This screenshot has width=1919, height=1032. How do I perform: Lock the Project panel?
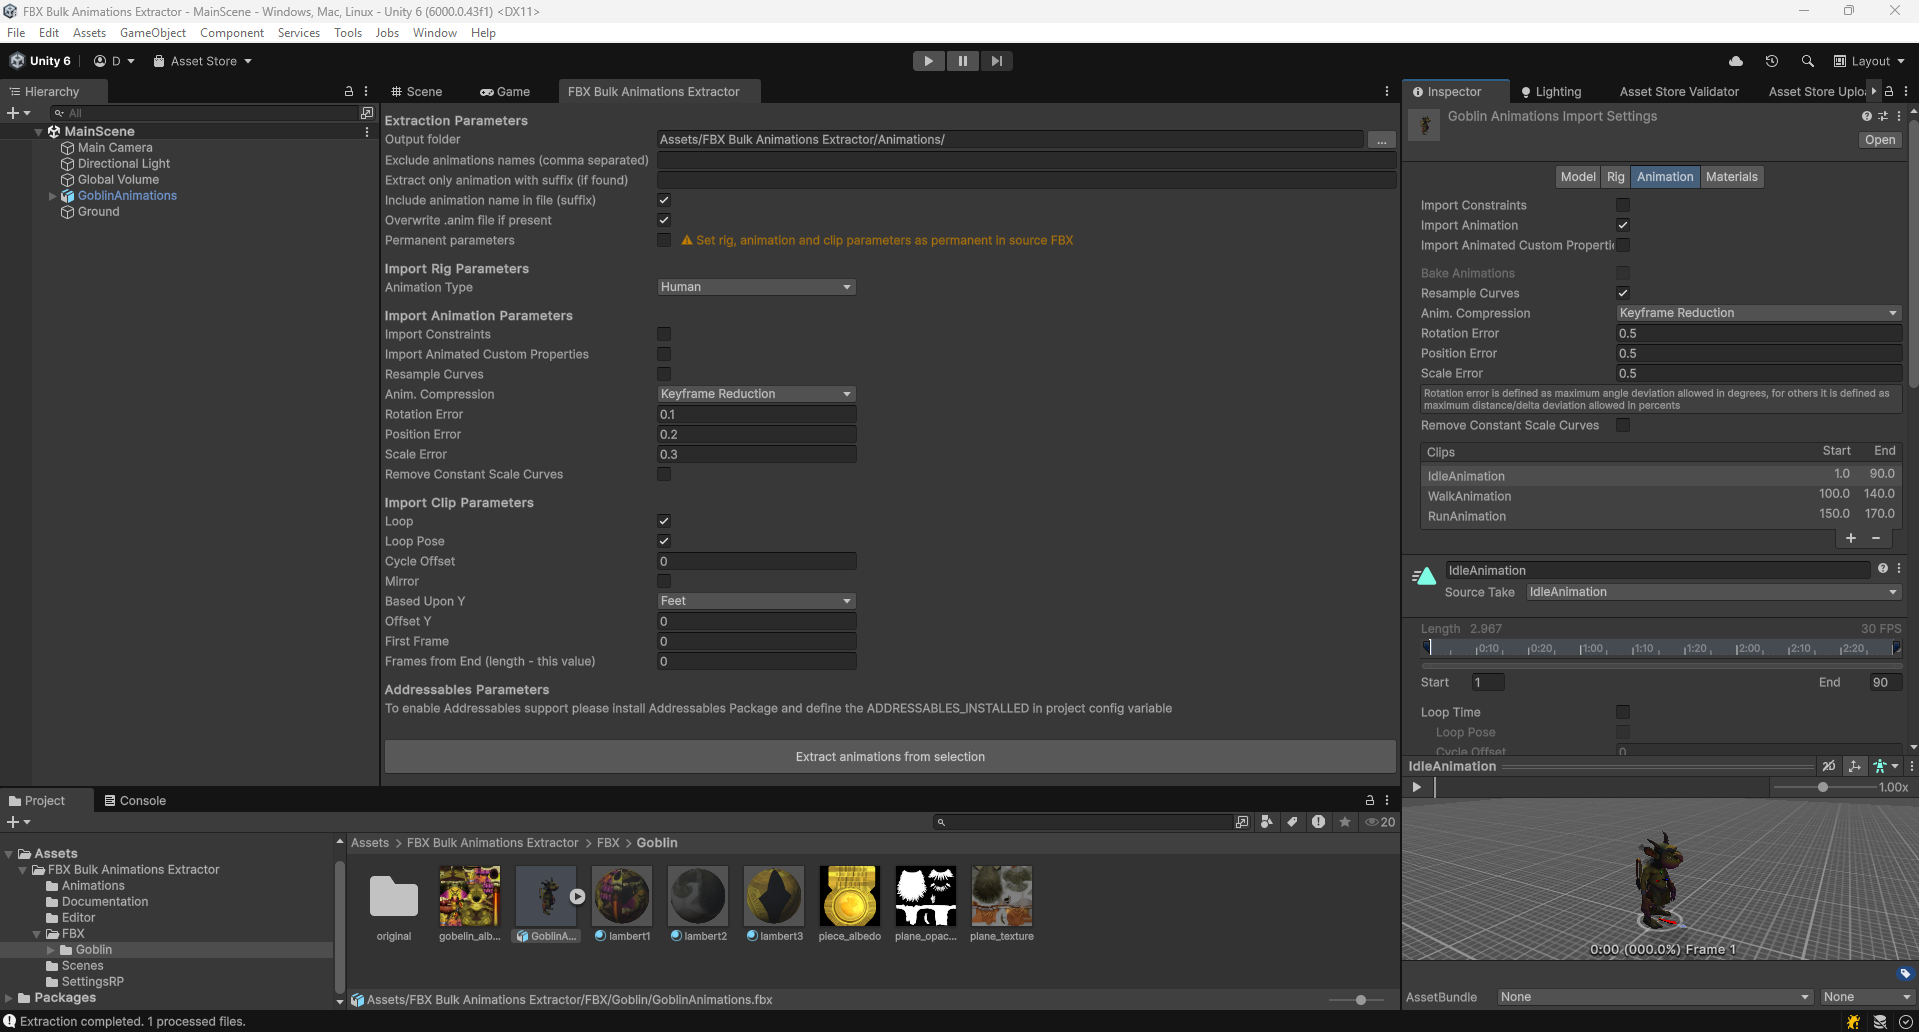coord(1370,800)
